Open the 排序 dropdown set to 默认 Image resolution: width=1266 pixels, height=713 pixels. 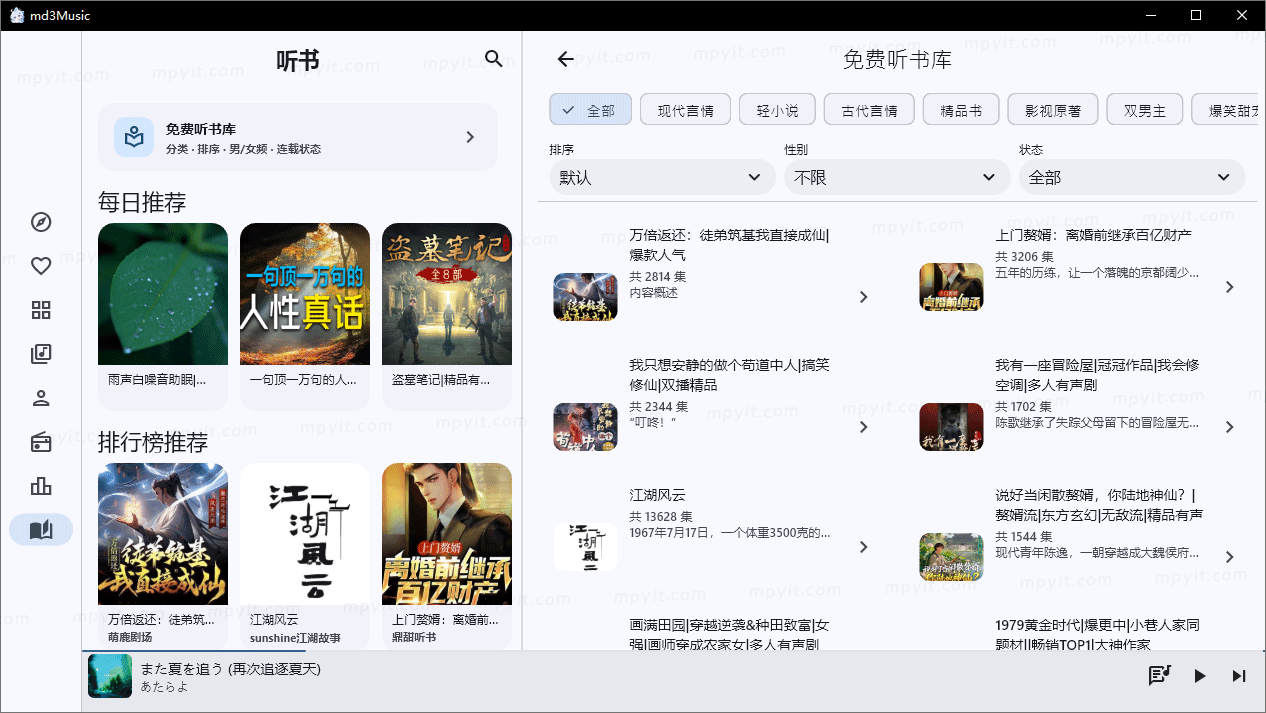coord(662,177)
